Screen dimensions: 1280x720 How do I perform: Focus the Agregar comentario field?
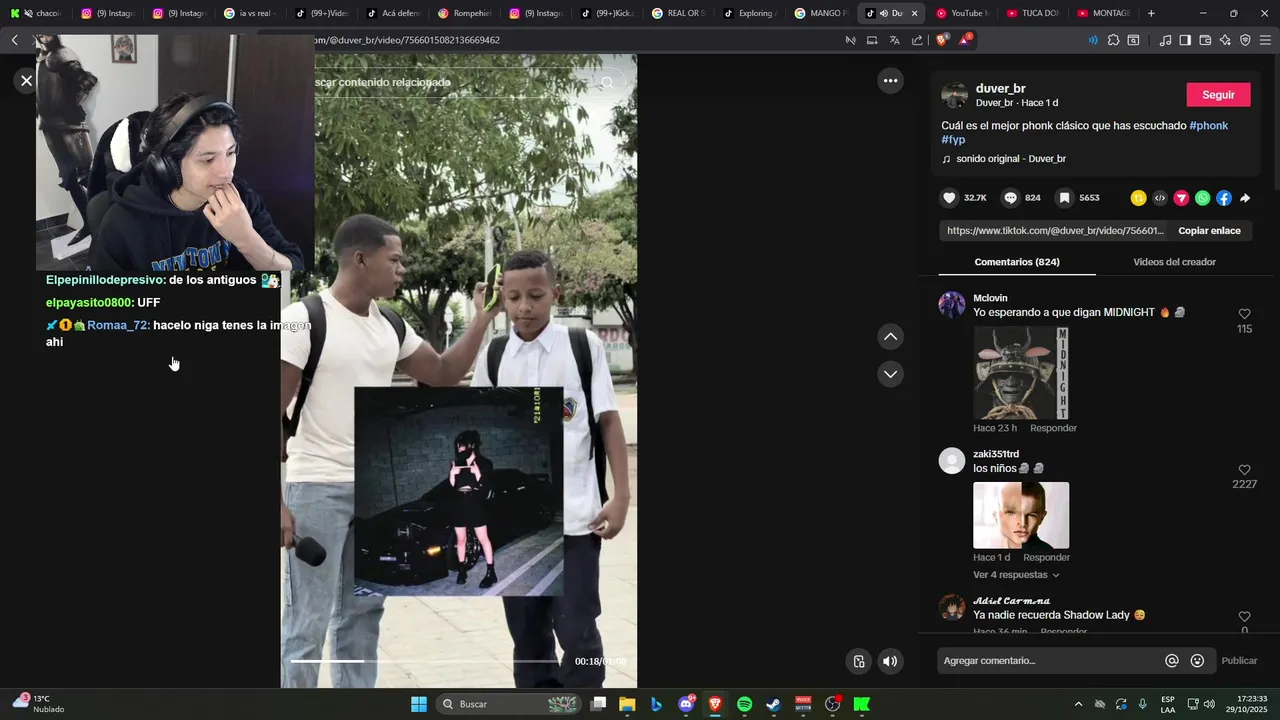[x=1048, y=661]
